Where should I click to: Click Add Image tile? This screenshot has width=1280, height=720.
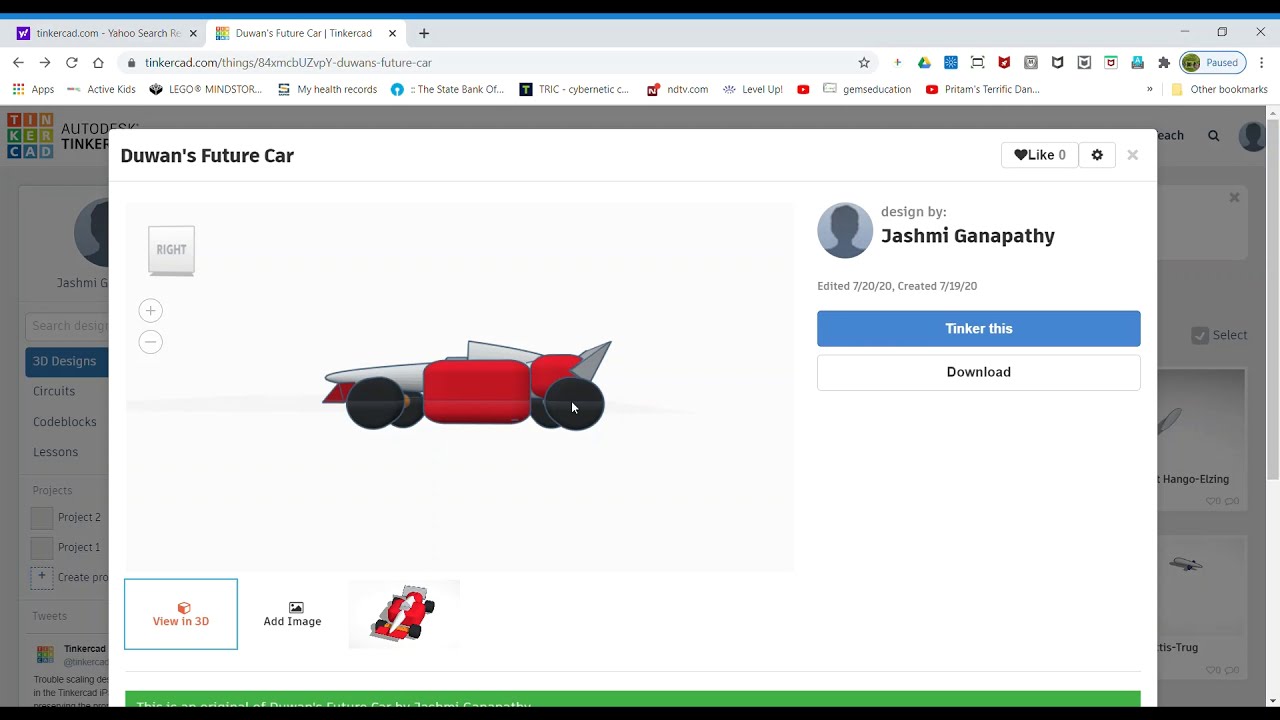point(292,614)
